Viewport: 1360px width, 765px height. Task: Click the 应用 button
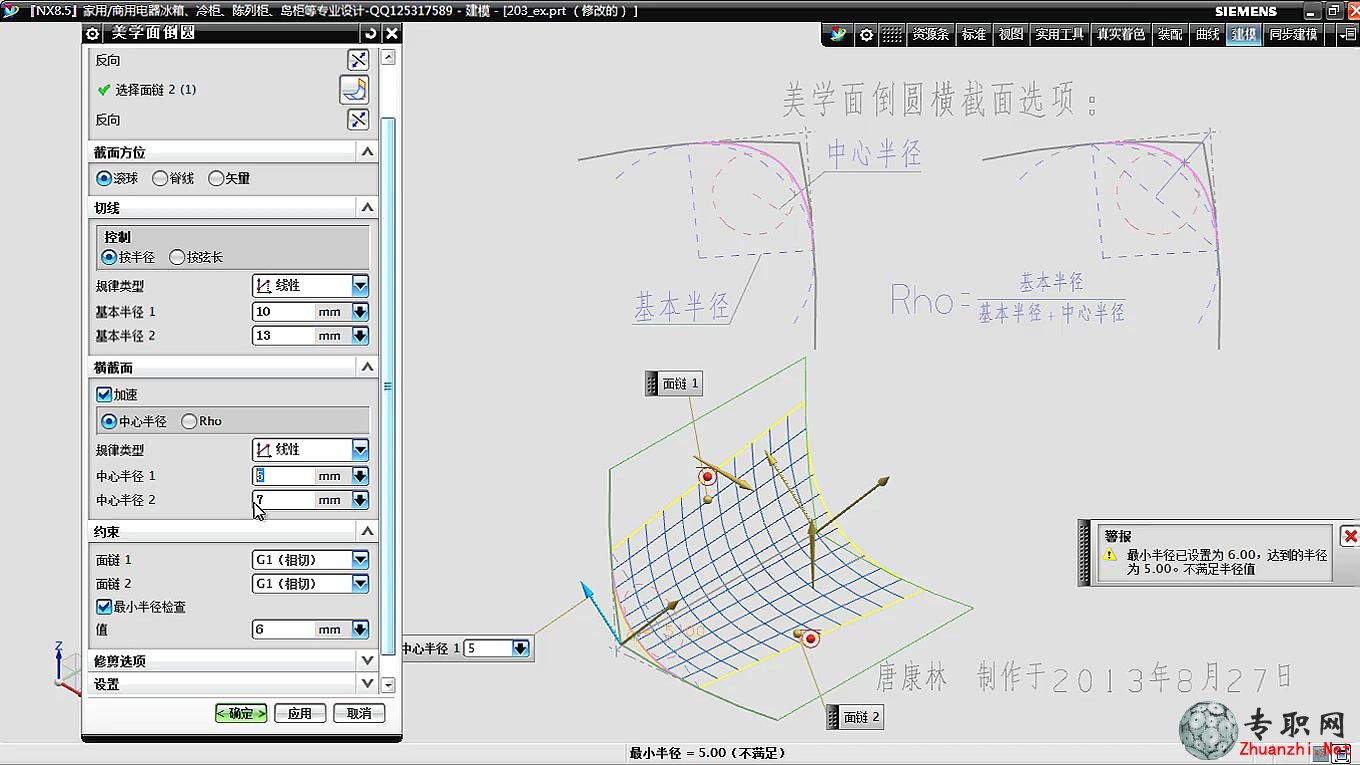300,713
